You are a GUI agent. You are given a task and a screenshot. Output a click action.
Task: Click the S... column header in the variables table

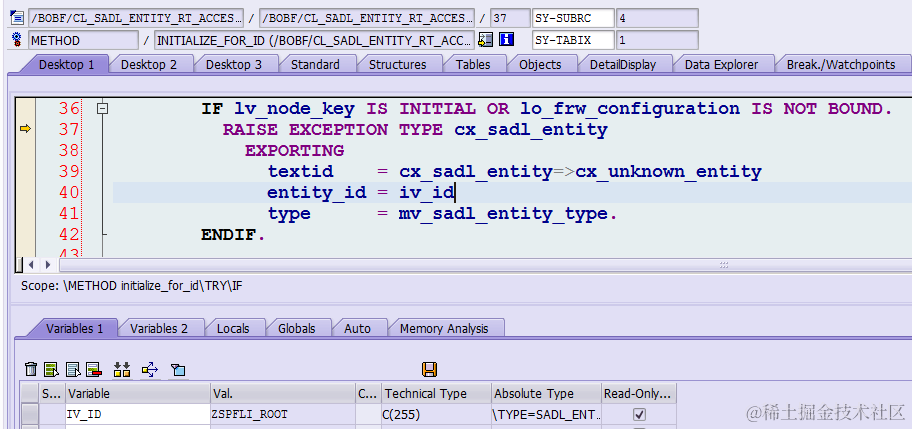click(x=52, y=394)
